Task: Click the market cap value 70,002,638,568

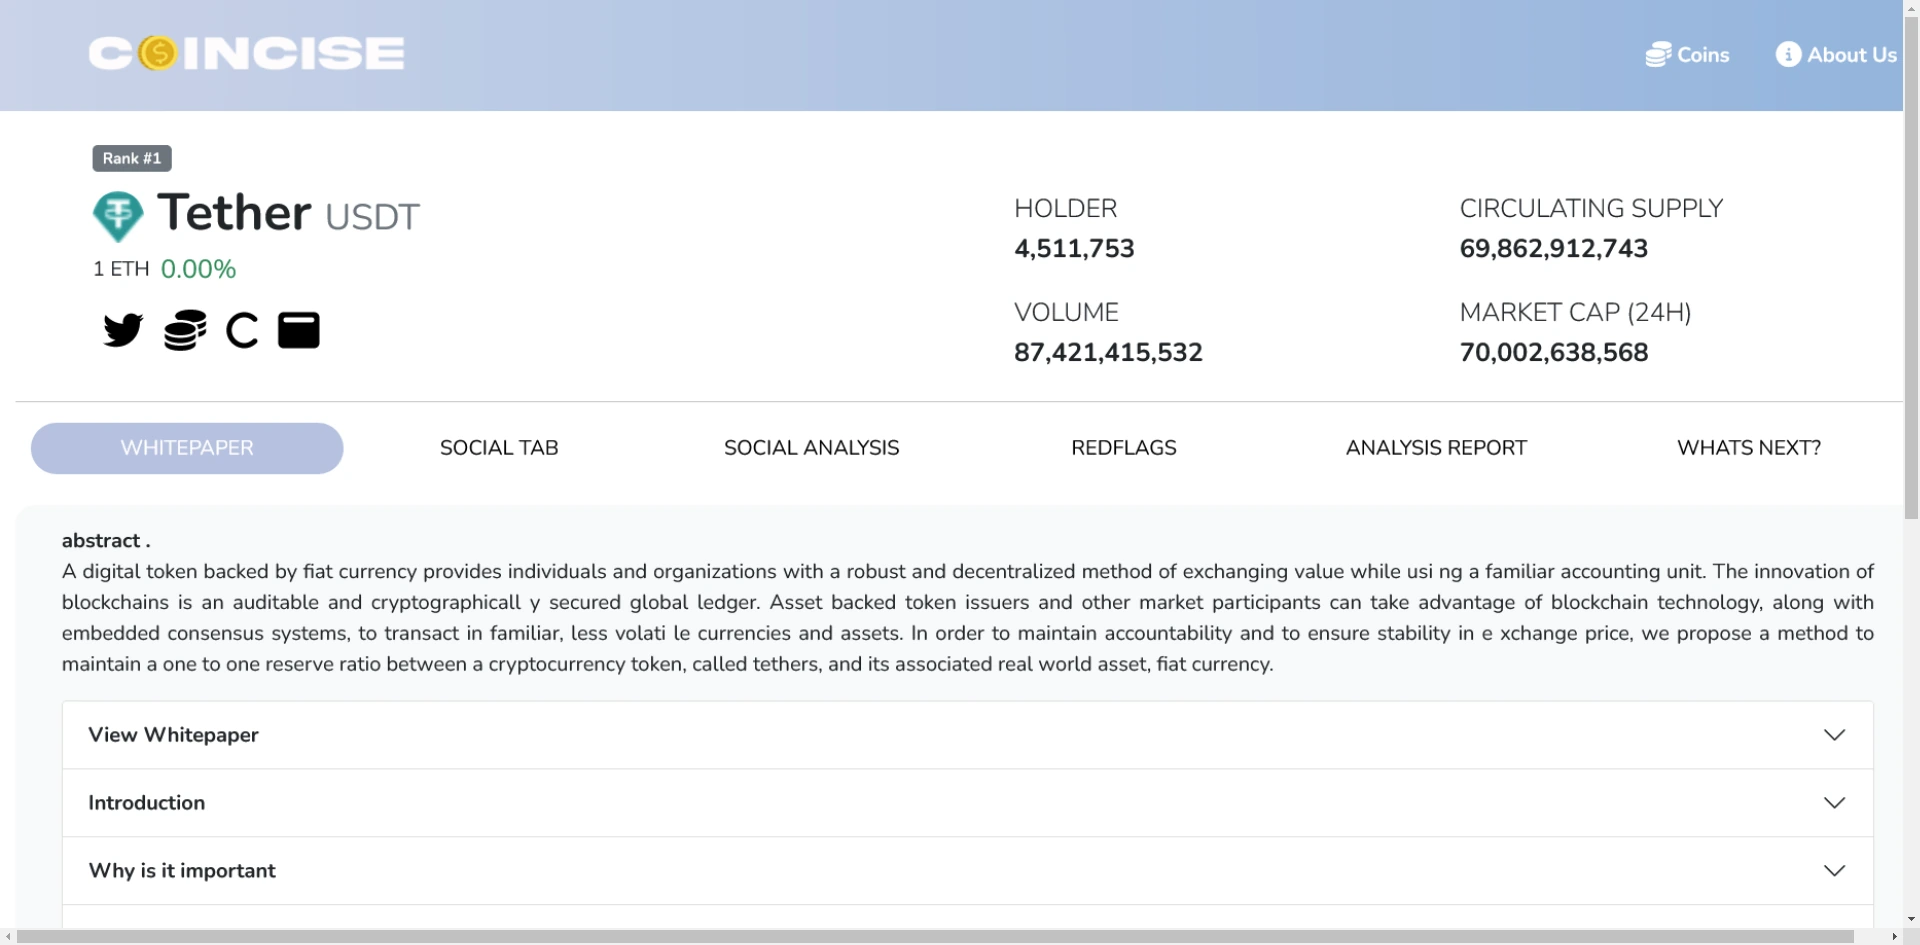Action: [x=1554, y=353]
